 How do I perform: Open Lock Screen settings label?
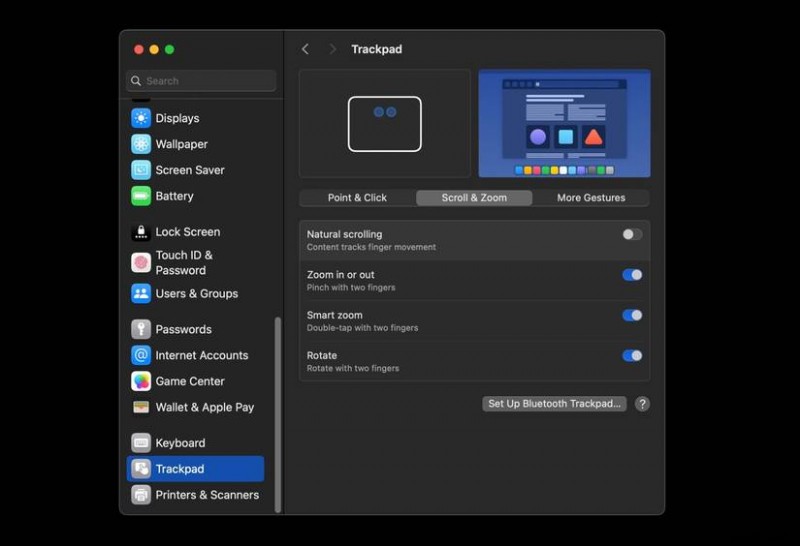click(x=188, y=232)
